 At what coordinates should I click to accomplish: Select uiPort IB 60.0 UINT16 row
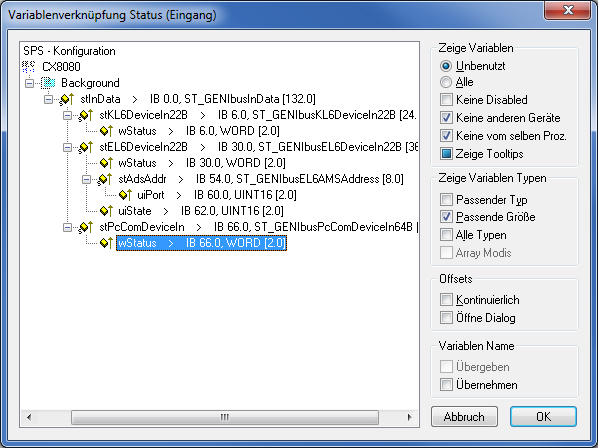(217, 195)
